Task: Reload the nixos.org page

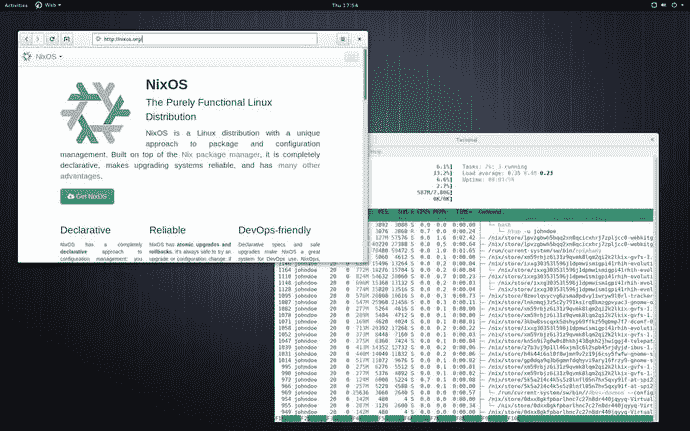Action: (x=52, y=39)
